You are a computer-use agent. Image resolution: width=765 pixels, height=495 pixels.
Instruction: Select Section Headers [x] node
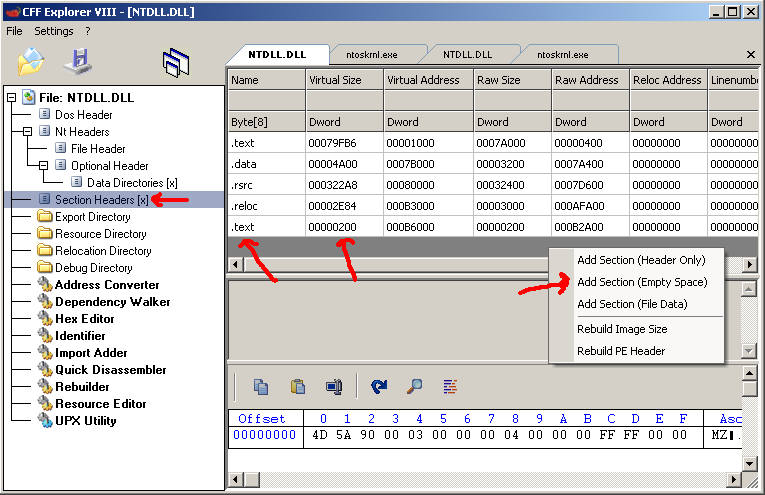click(x=101, y=200)
